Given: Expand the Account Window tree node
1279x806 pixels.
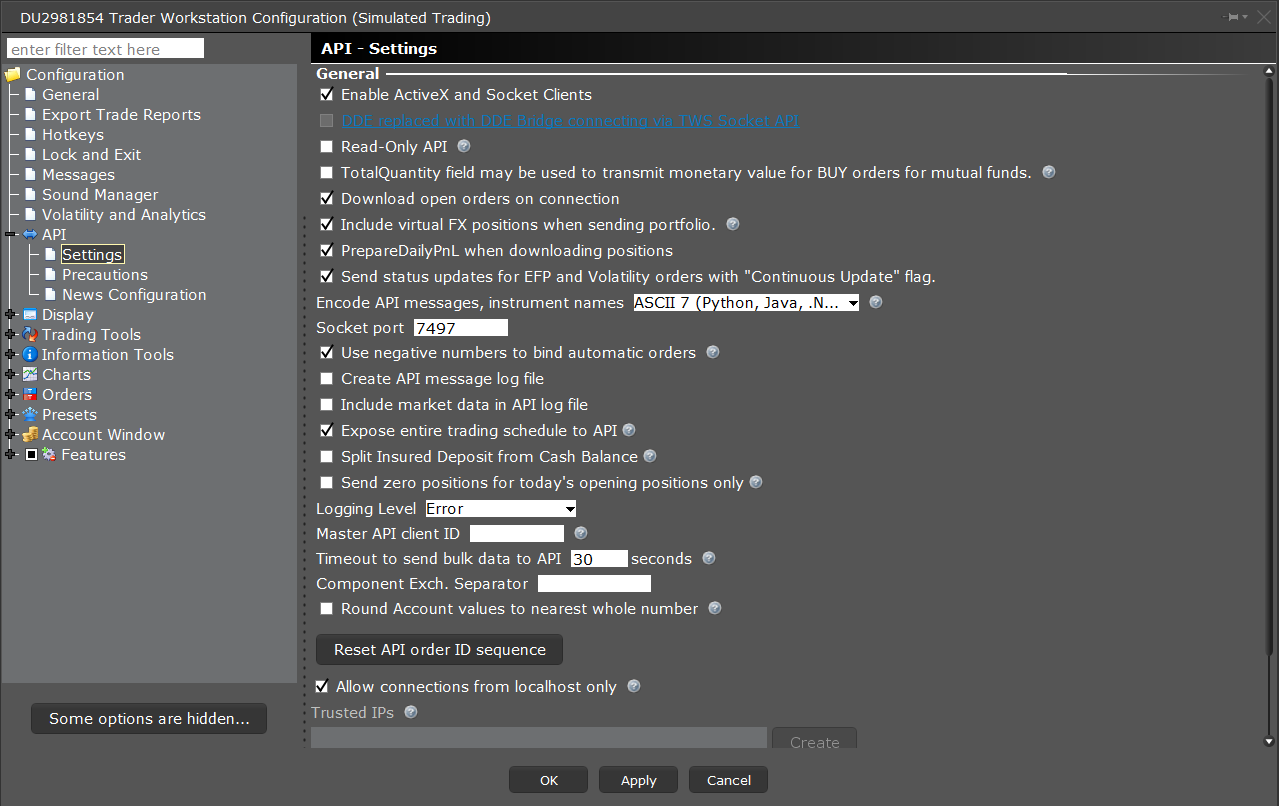Looking at the screenshot, I should [10, 435].
